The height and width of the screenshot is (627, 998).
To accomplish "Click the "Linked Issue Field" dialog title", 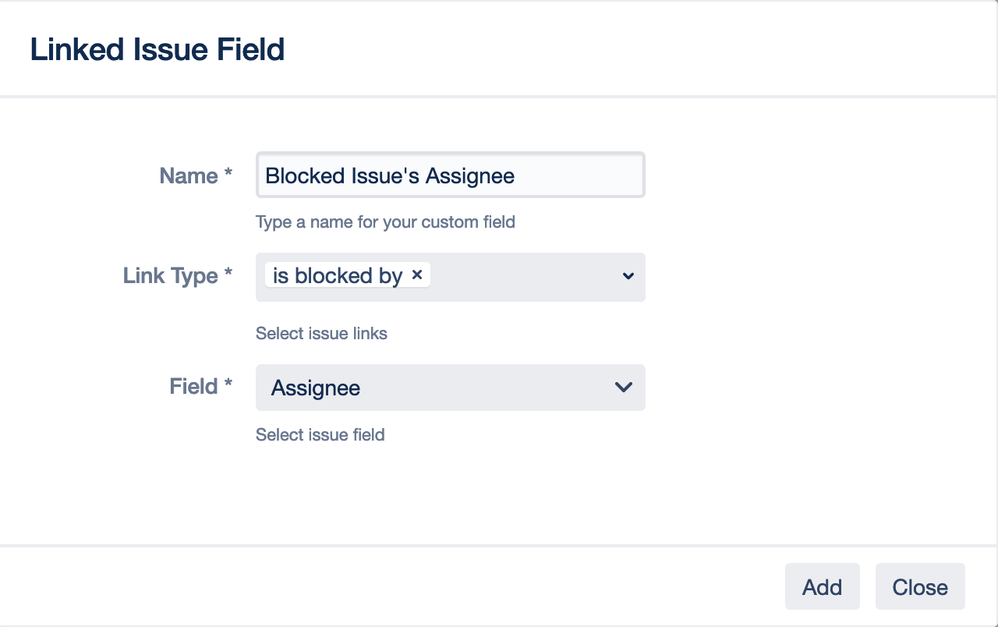I will pos(157,49).
